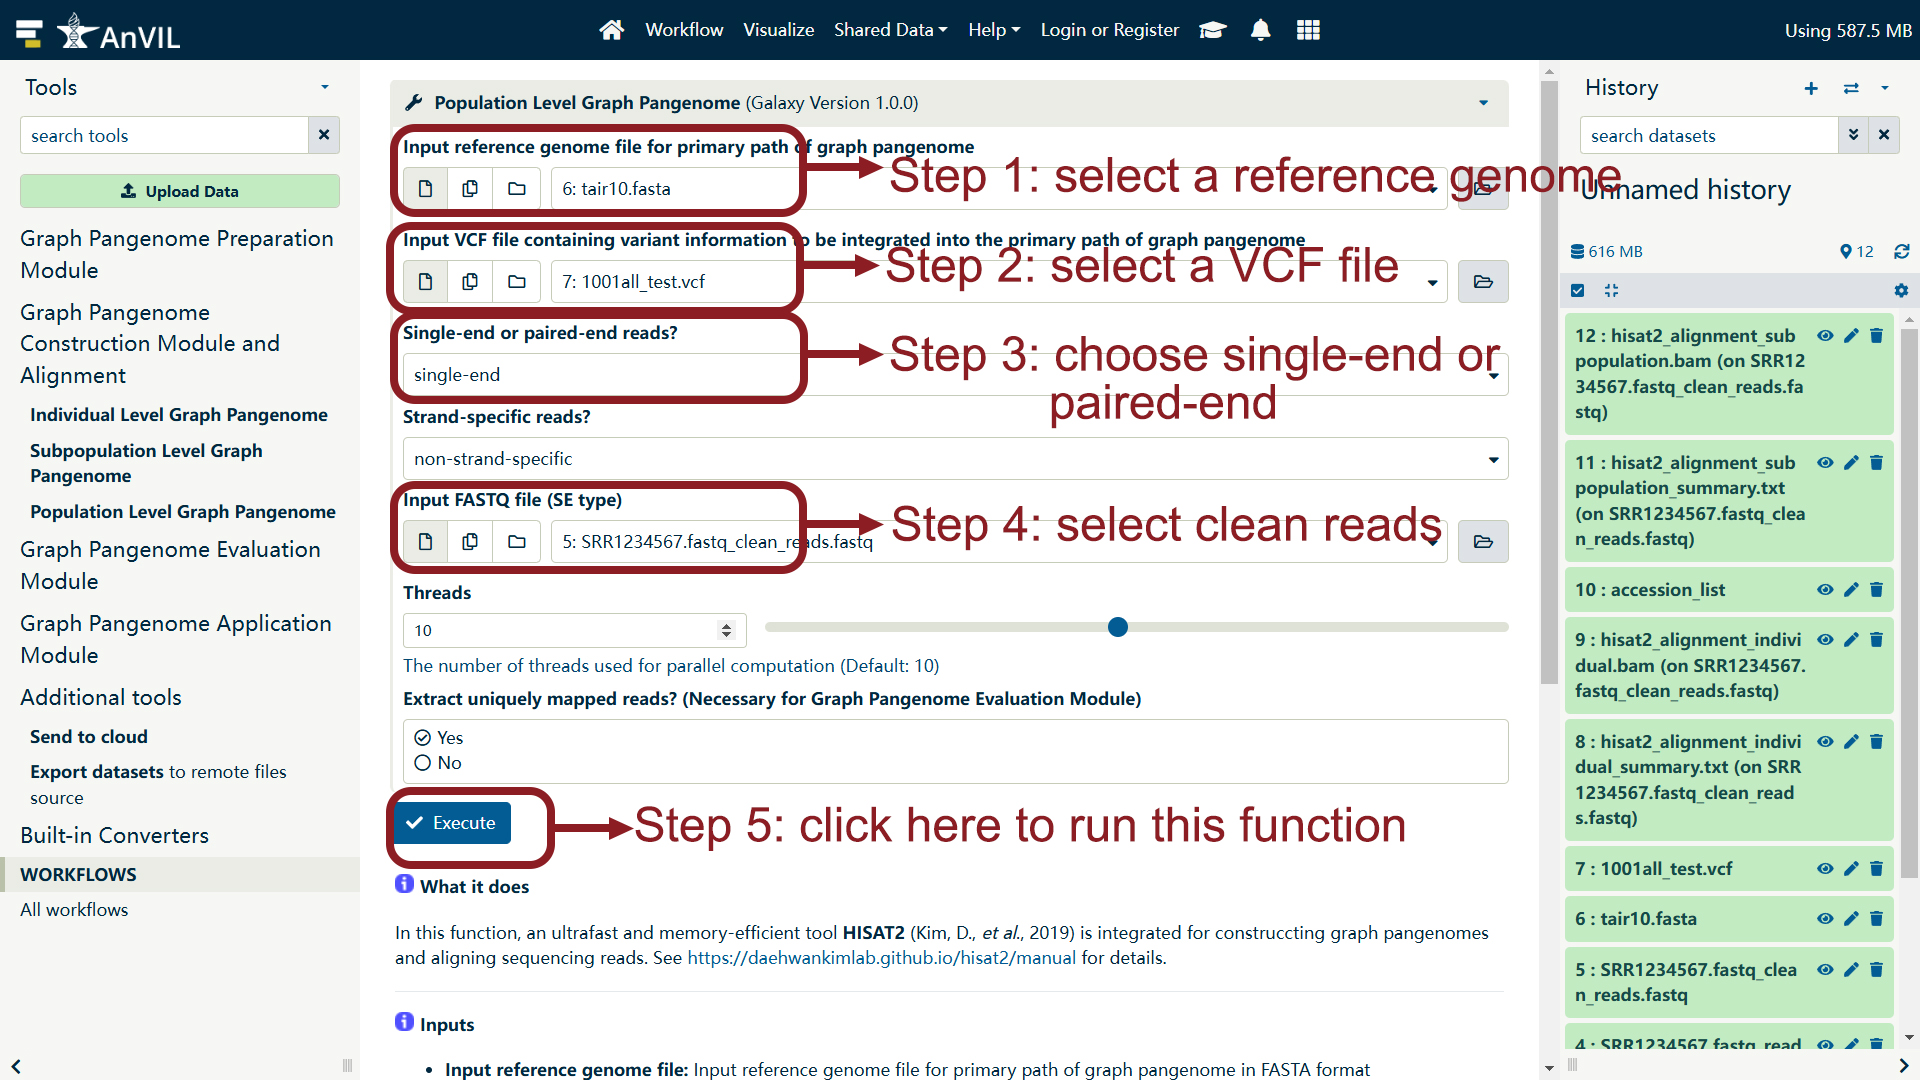Viewport: 1920px width, 1080px height.
Task: Click the Upload Data button
Action: (x=180, y=191)
